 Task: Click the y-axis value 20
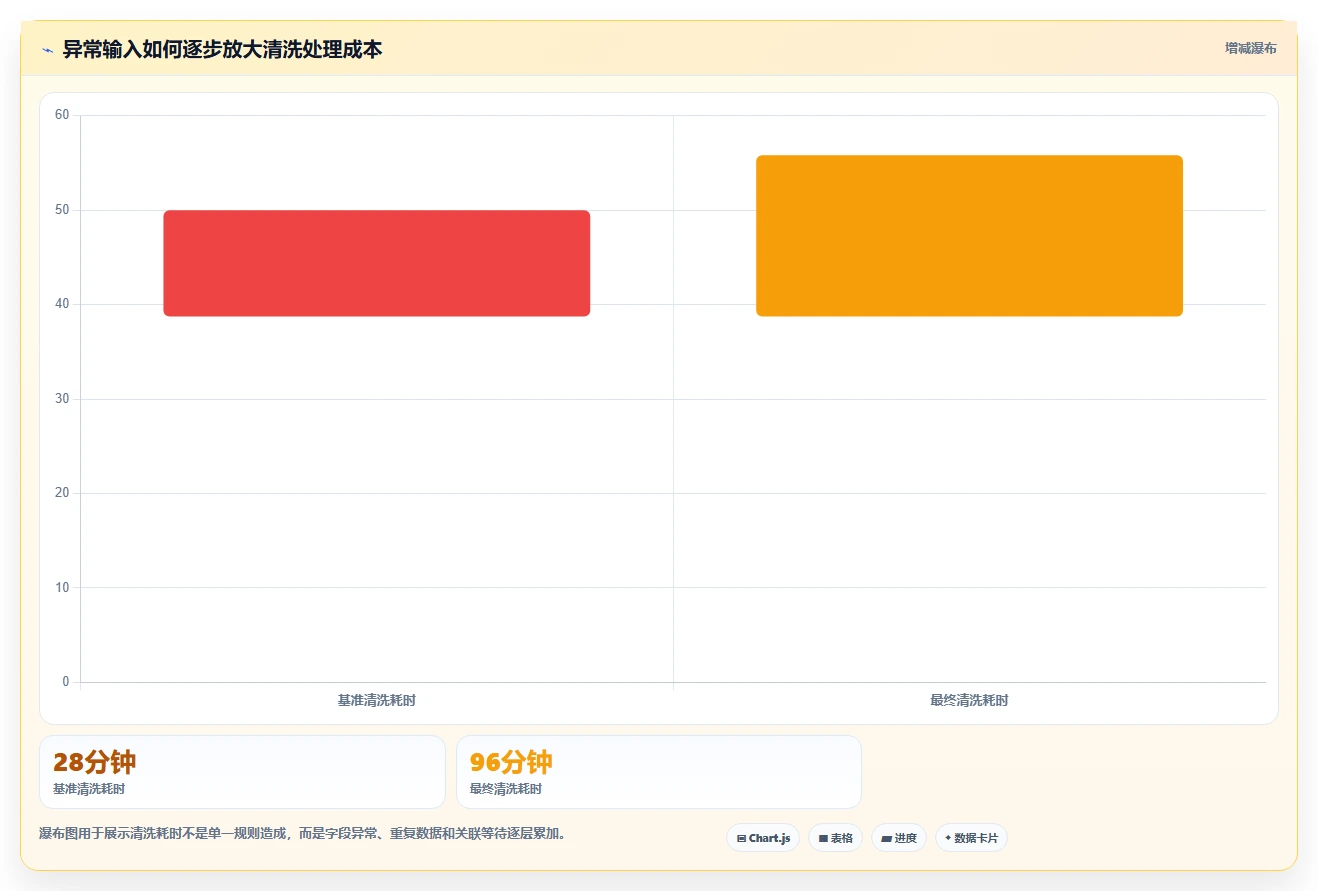(x=62, y=493)
